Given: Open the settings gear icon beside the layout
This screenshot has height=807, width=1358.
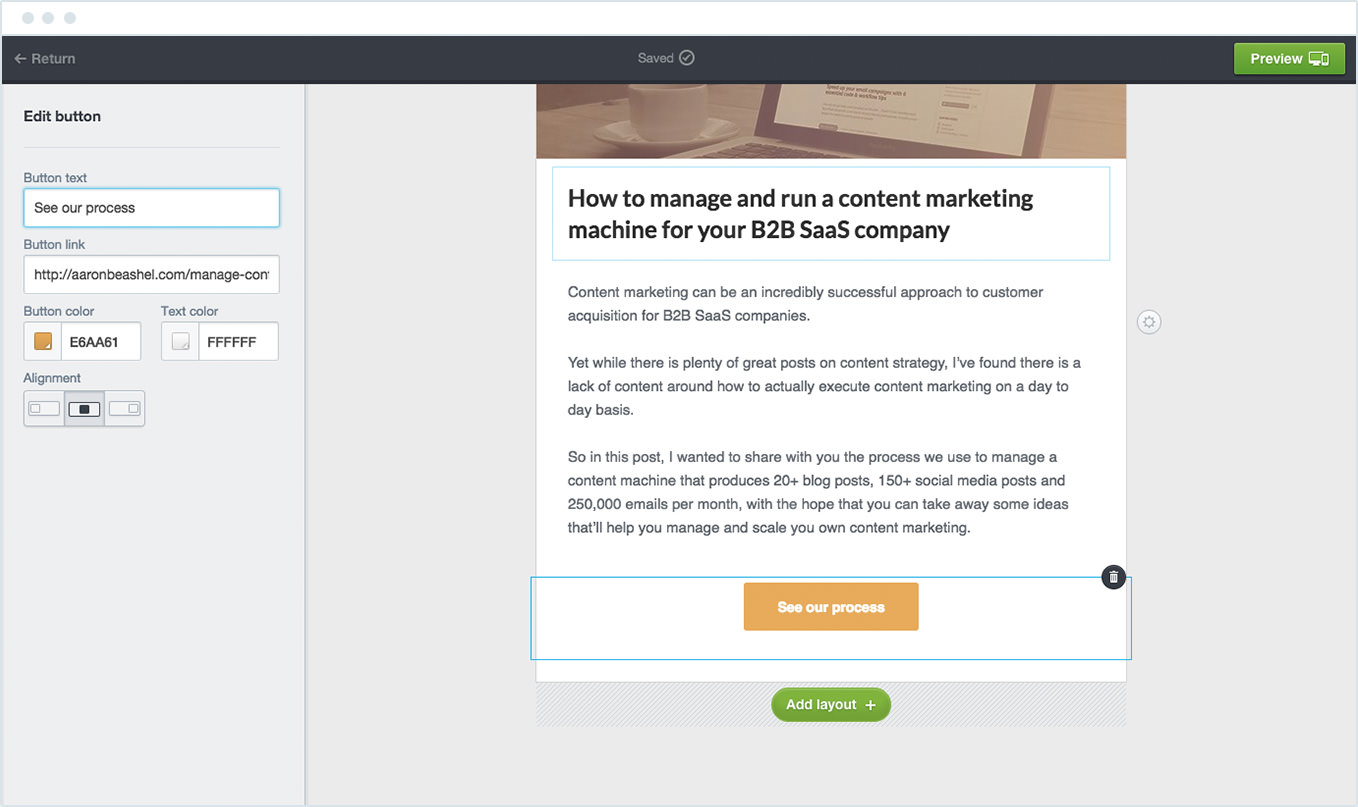Looking at the screenshot, I should tap(1148, 321).
